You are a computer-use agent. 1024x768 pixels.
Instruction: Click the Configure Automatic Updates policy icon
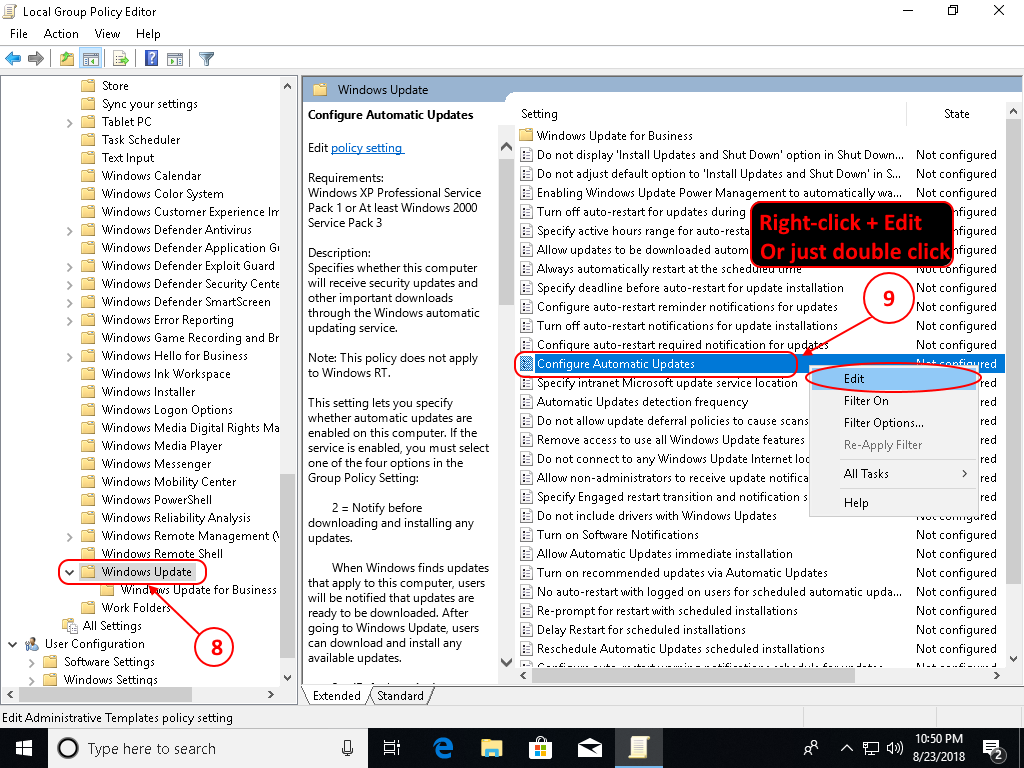click(526, 364)
